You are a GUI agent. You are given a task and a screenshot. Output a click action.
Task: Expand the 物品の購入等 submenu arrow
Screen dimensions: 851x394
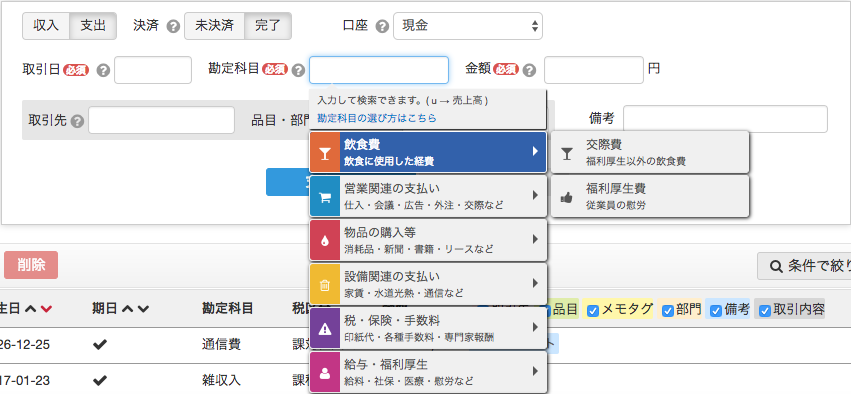[535, 239]
